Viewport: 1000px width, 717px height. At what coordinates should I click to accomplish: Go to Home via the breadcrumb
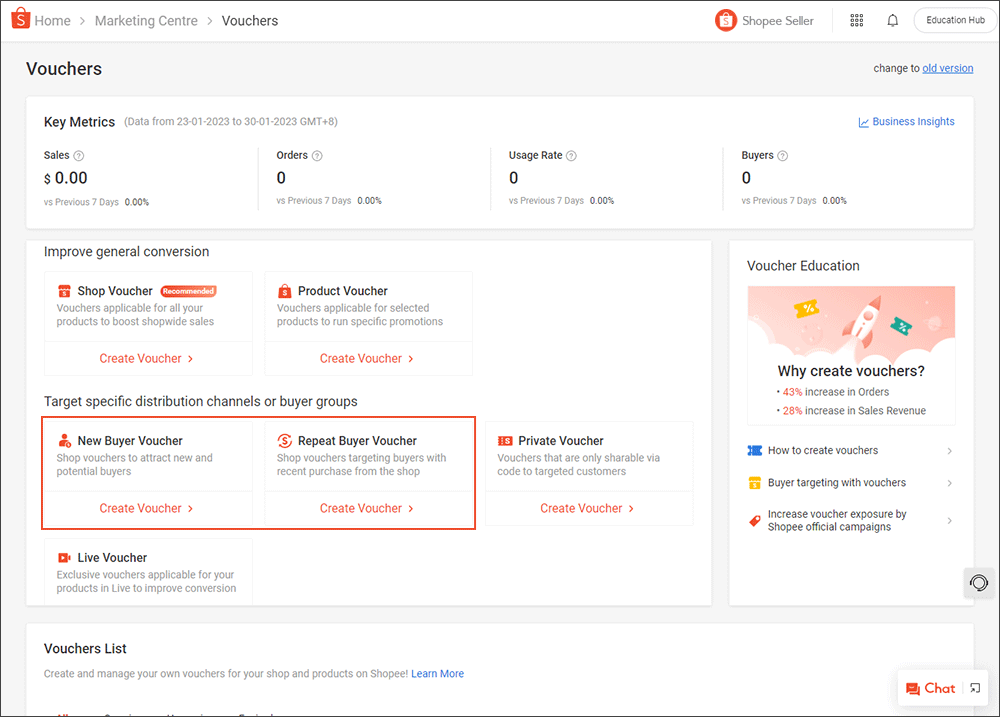[x=52, y=20]
